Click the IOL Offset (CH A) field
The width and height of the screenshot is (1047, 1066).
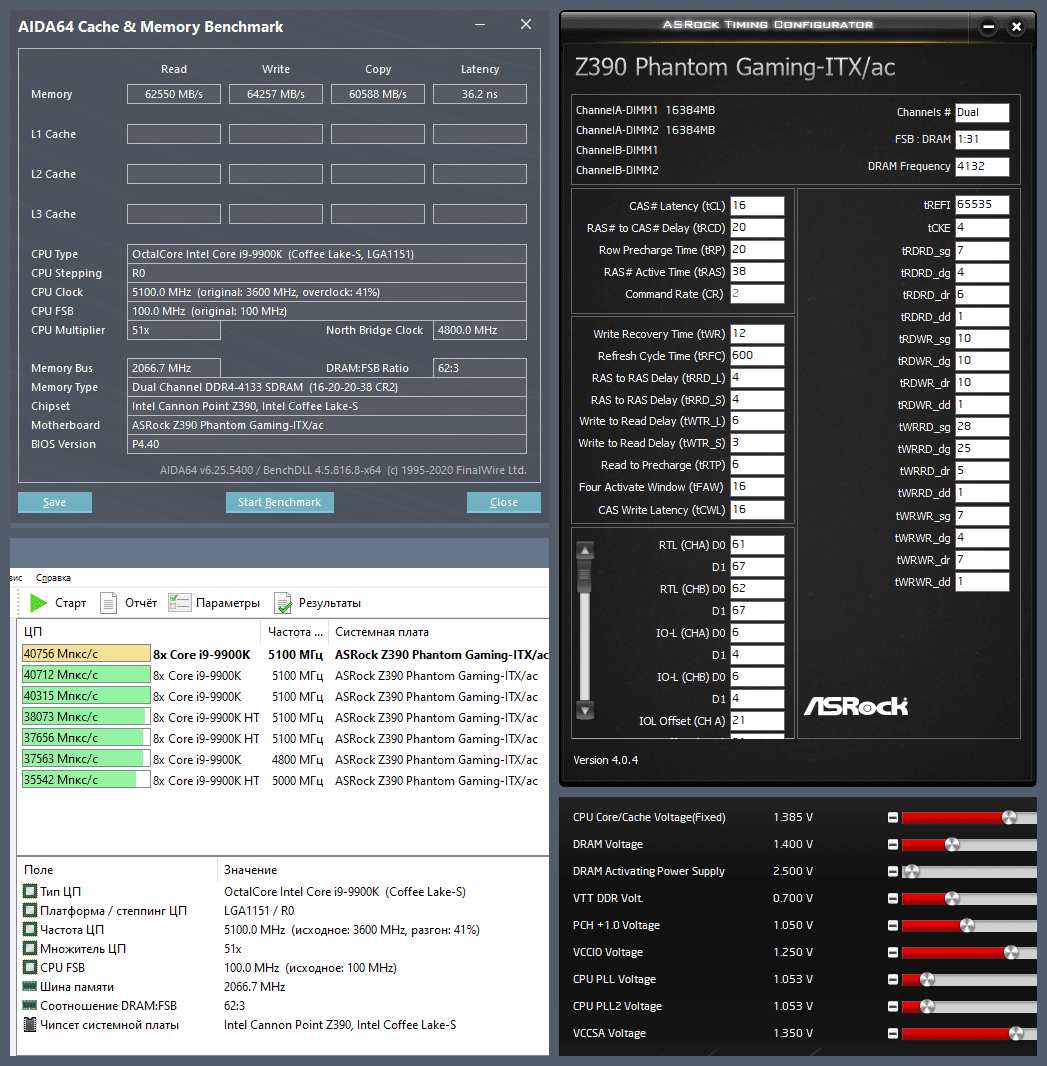757,721
